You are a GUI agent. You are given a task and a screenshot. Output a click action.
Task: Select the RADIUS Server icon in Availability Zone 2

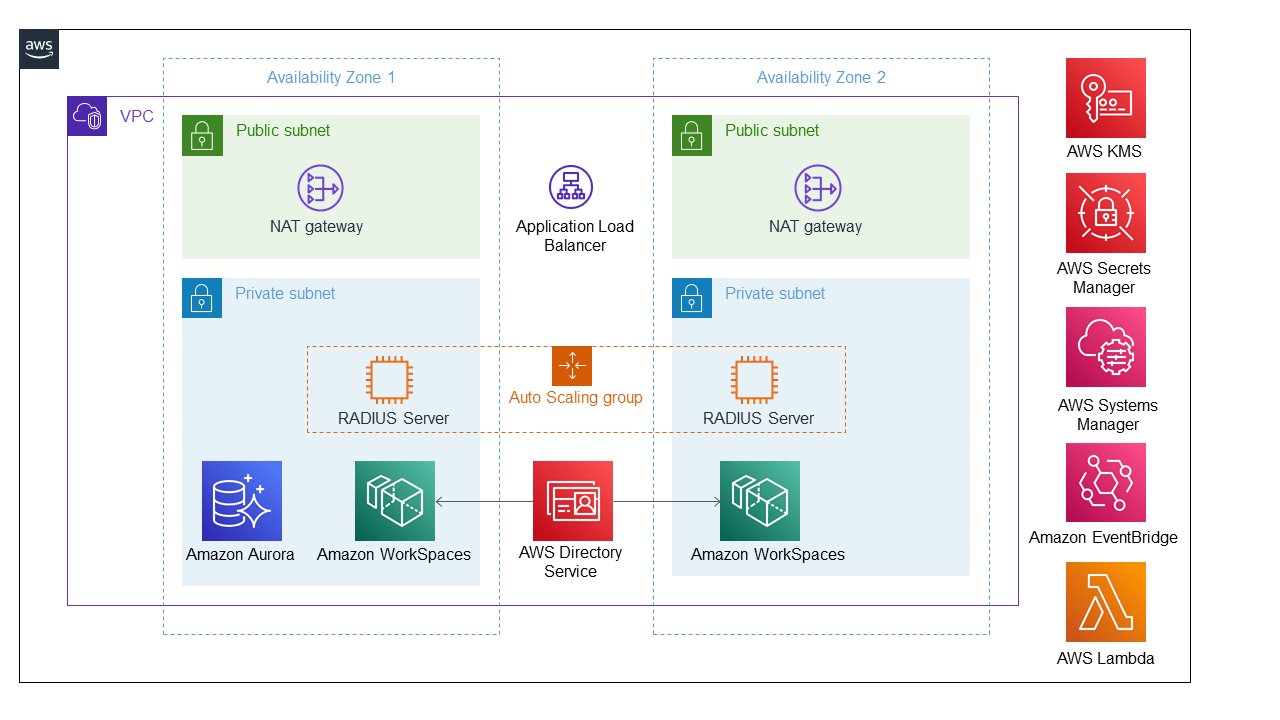[x=755, y=380]
